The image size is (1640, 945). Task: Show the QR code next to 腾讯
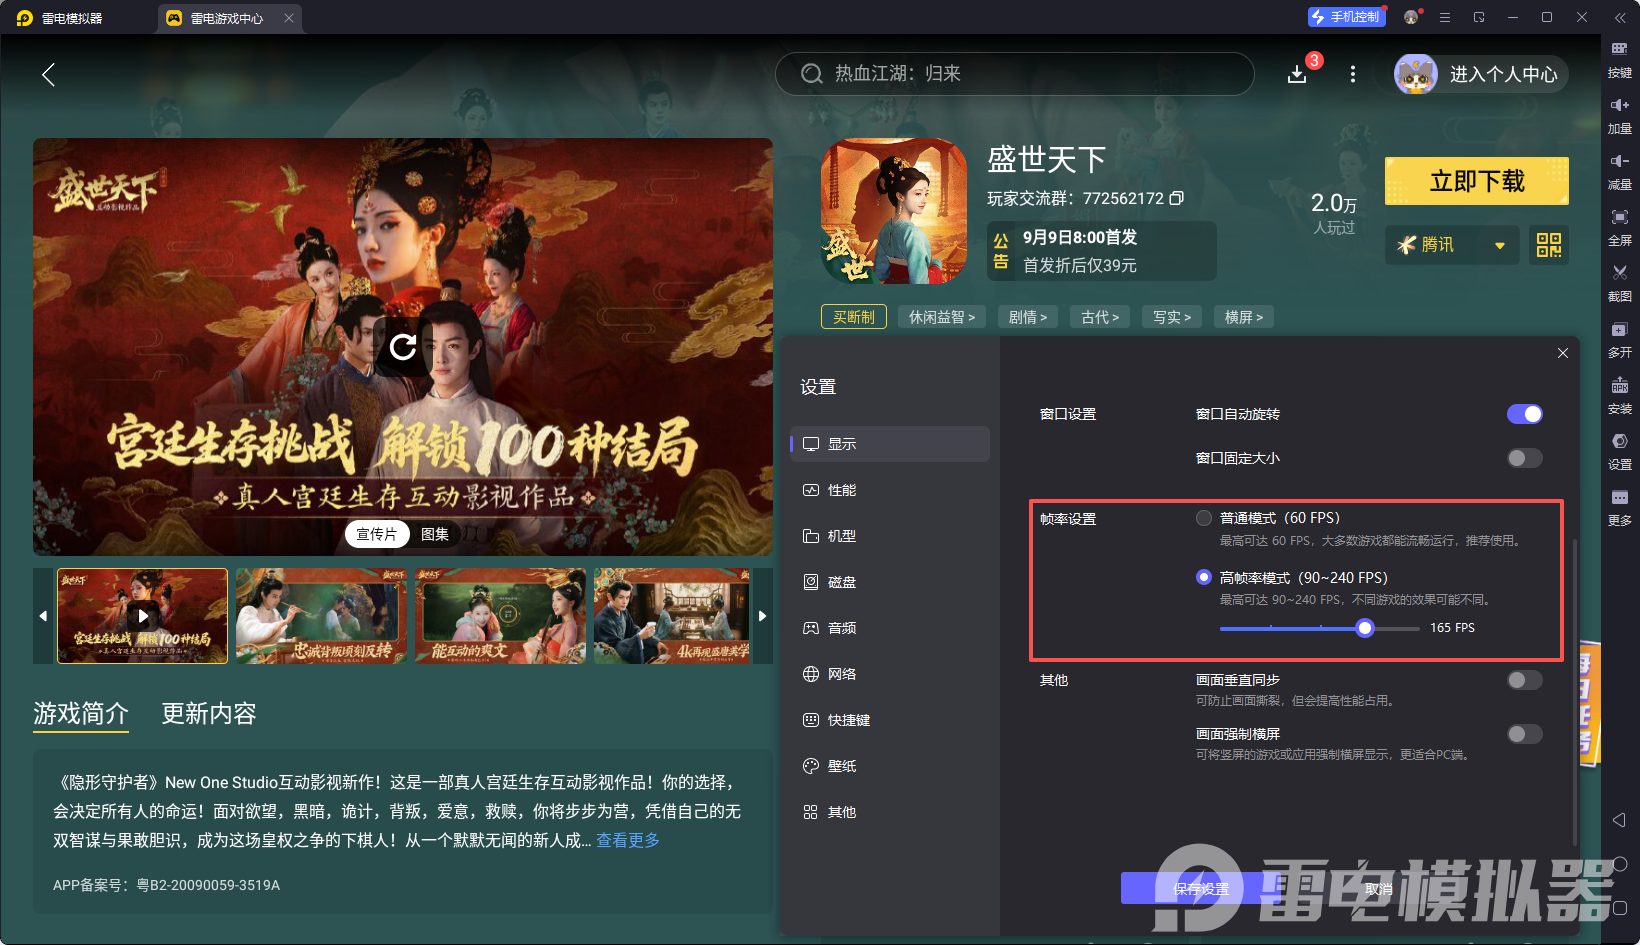tap(1548, 245)
